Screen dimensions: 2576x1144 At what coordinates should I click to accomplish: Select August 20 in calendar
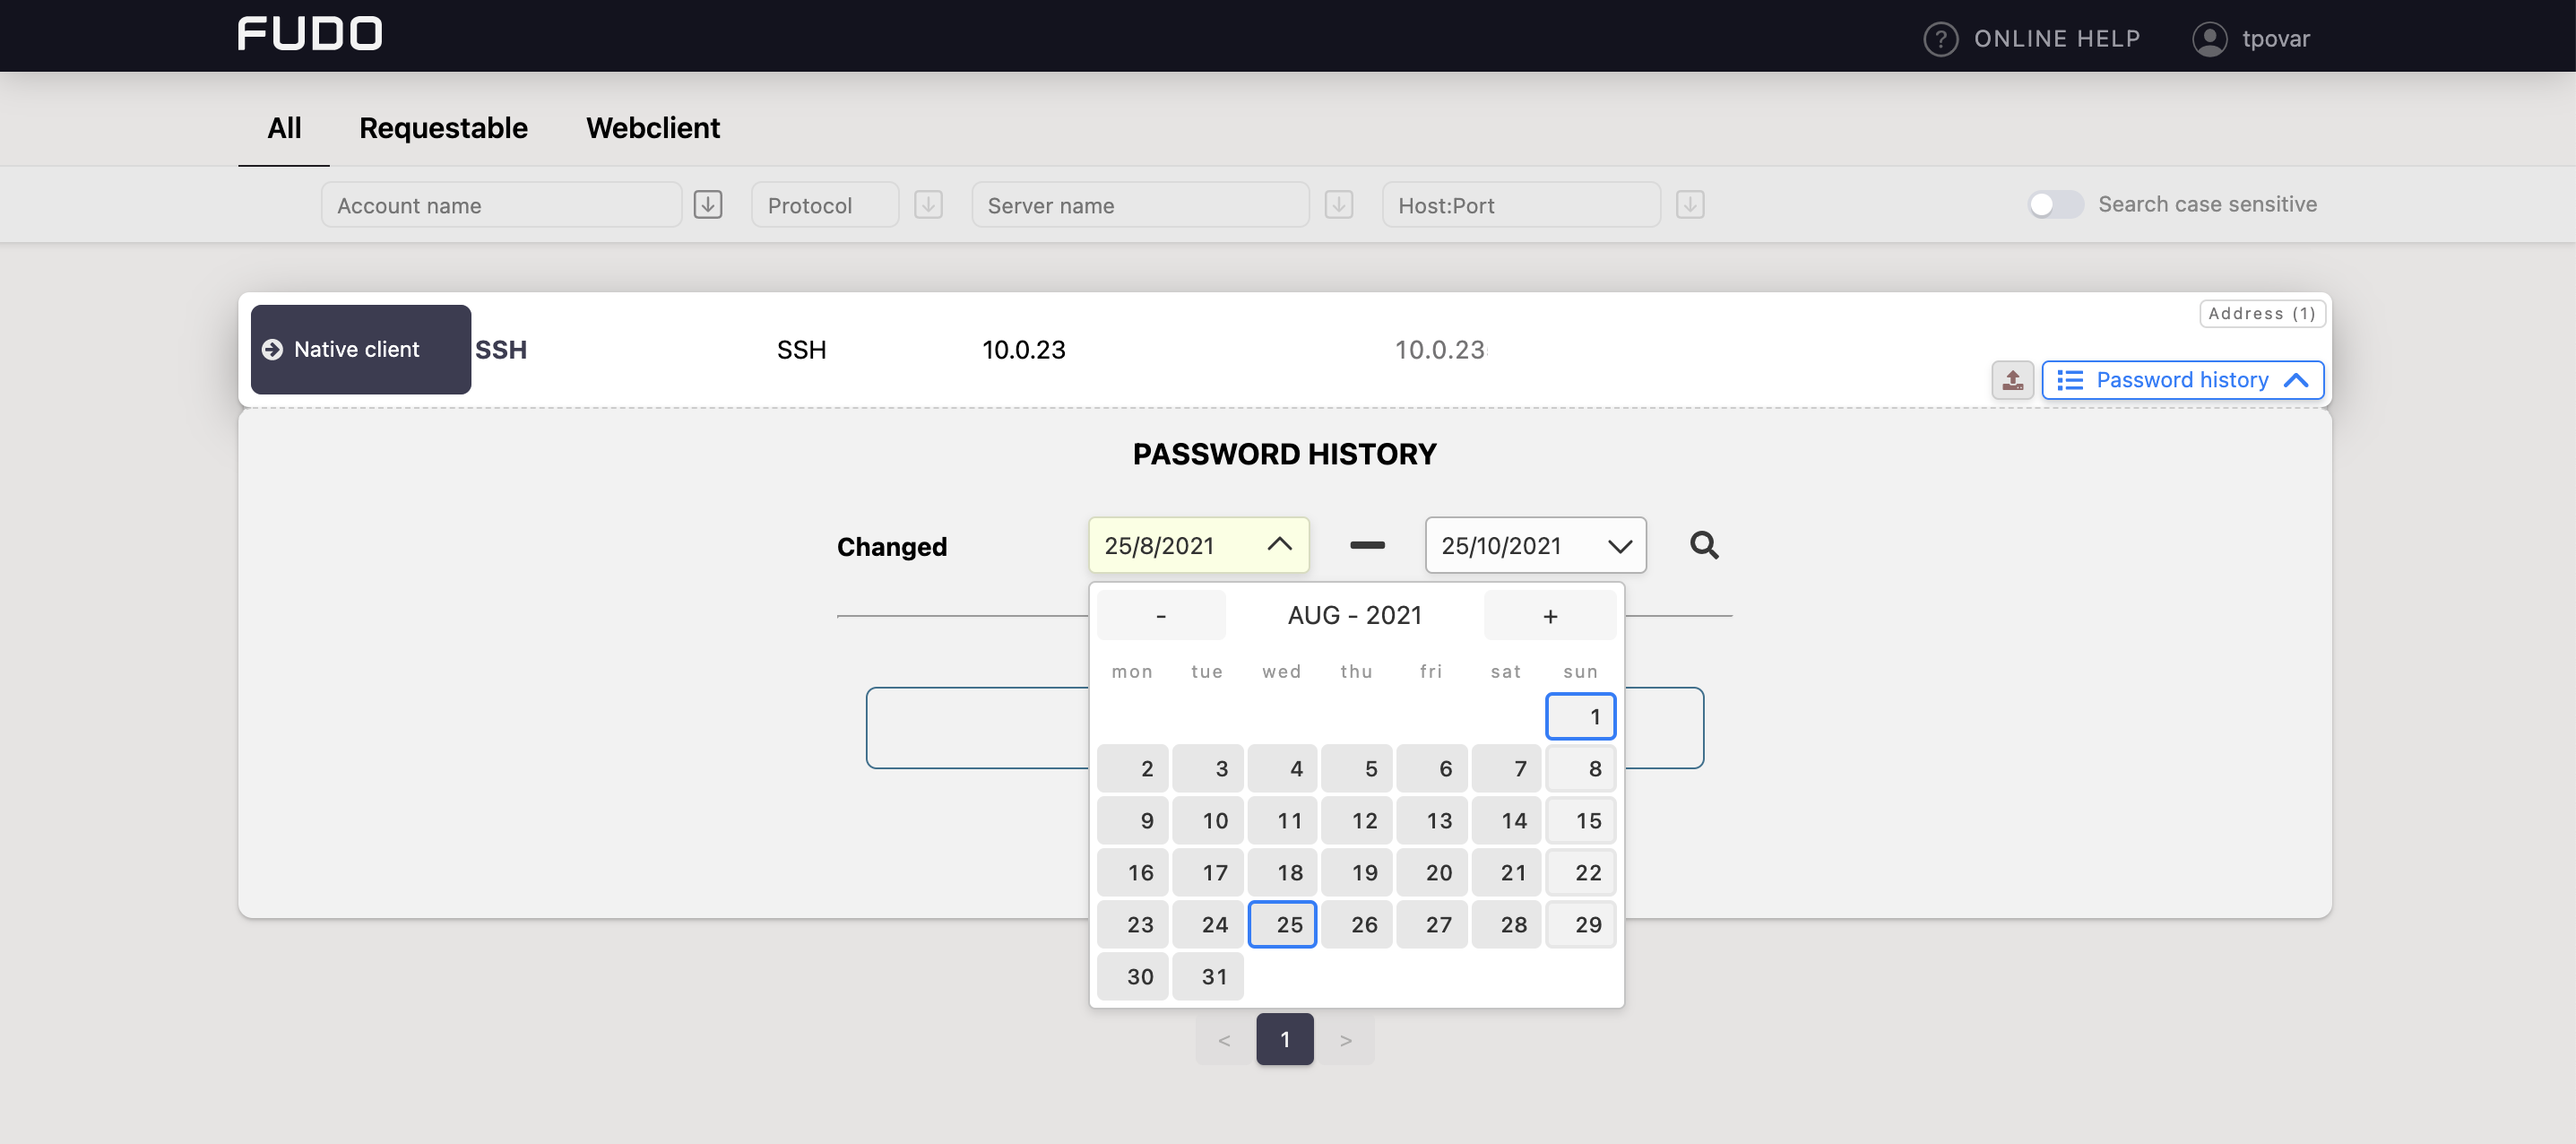pos(1432,872)
